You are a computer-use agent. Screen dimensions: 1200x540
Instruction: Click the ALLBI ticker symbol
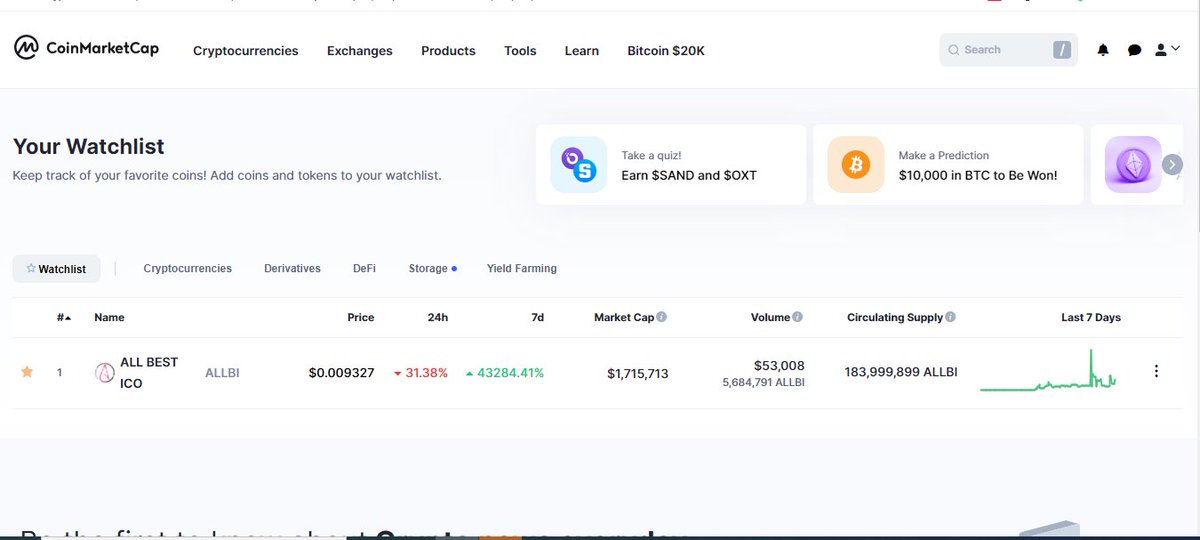tap(222, 373)
